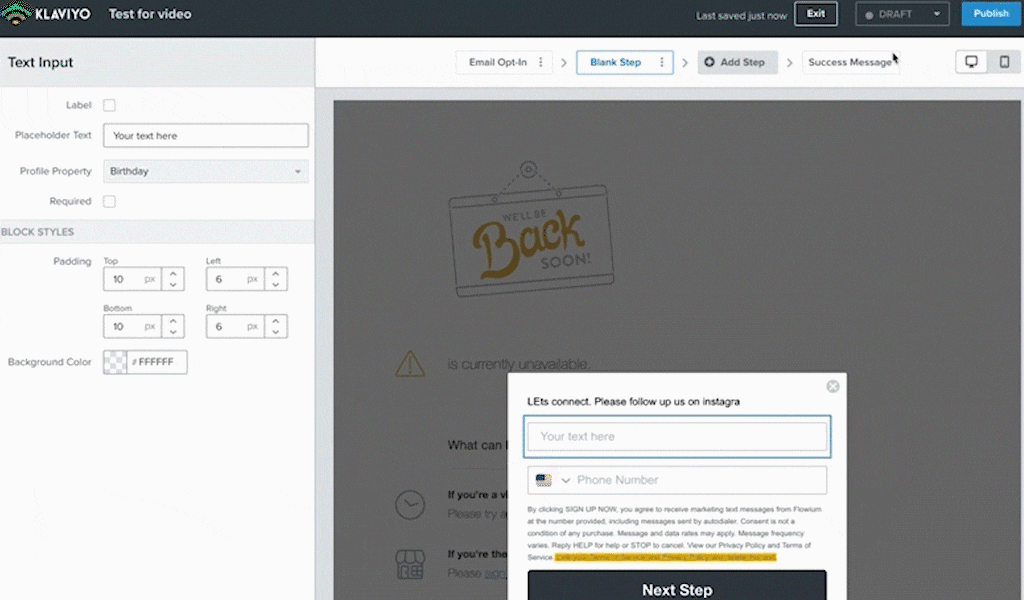Open the Background Color swatch
This screenshot has height=600, width=1024.
116,362
